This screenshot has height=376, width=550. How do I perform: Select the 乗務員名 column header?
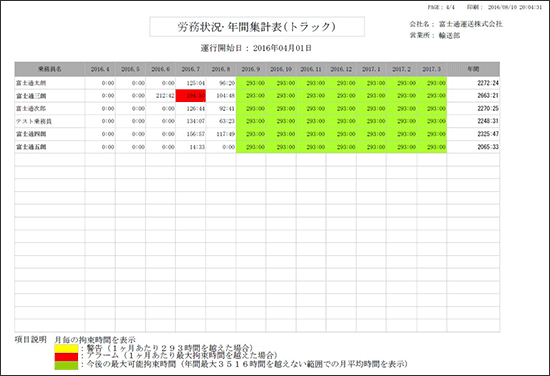(49, 69)
